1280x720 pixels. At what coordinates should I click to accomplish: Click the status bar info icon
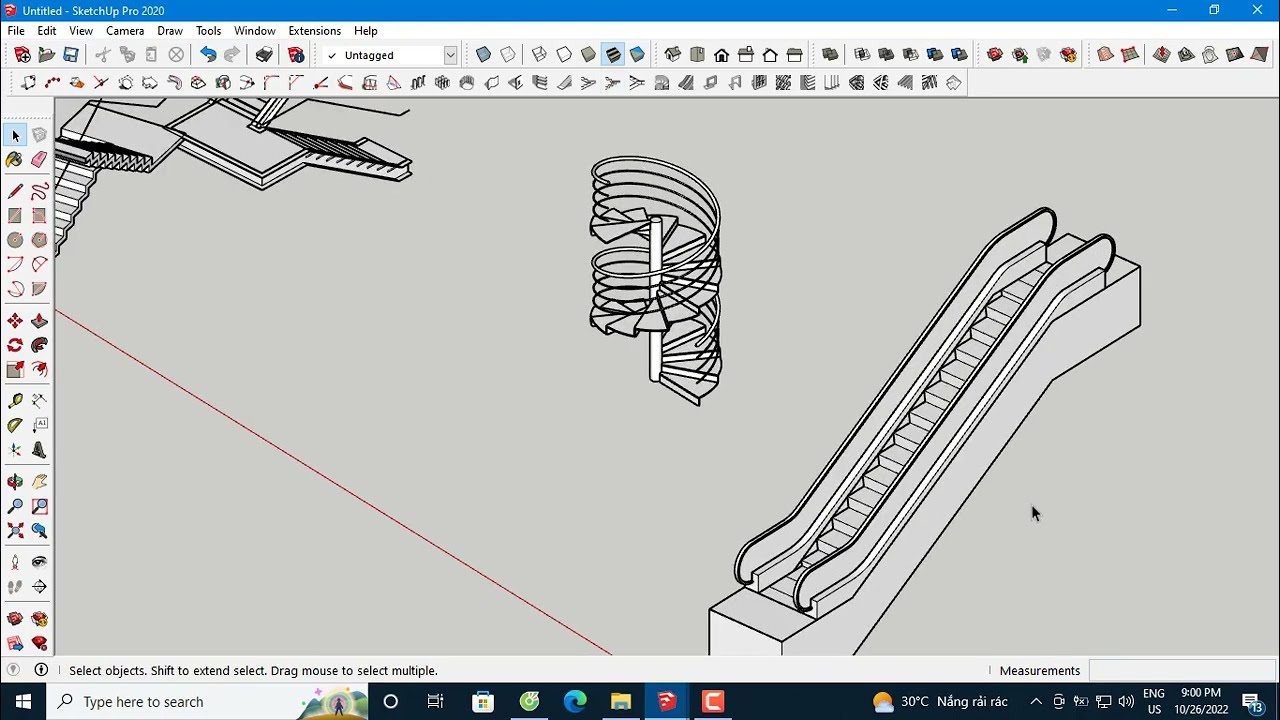41,670
